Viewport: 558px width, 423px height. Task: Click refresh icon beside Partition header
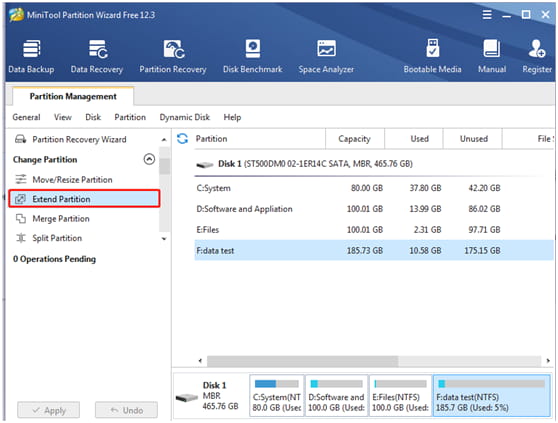(x=183, y=139)
